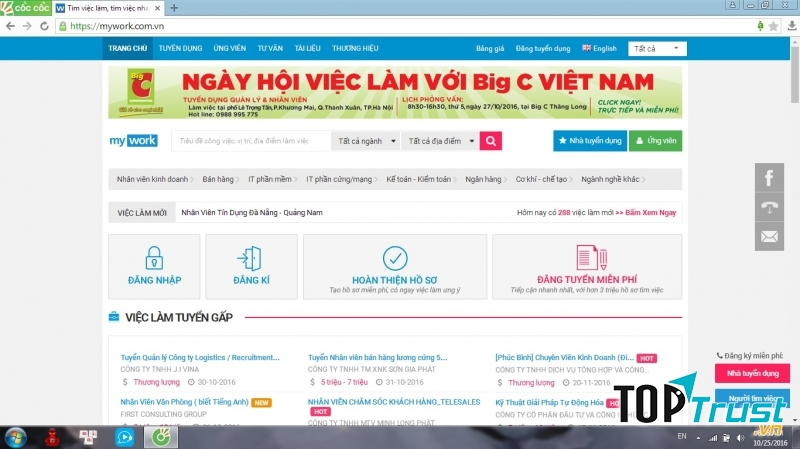
Task: Click Nhân Viên Tín Dụng Đà Nẵng news item
Action: tap(252, 213)
